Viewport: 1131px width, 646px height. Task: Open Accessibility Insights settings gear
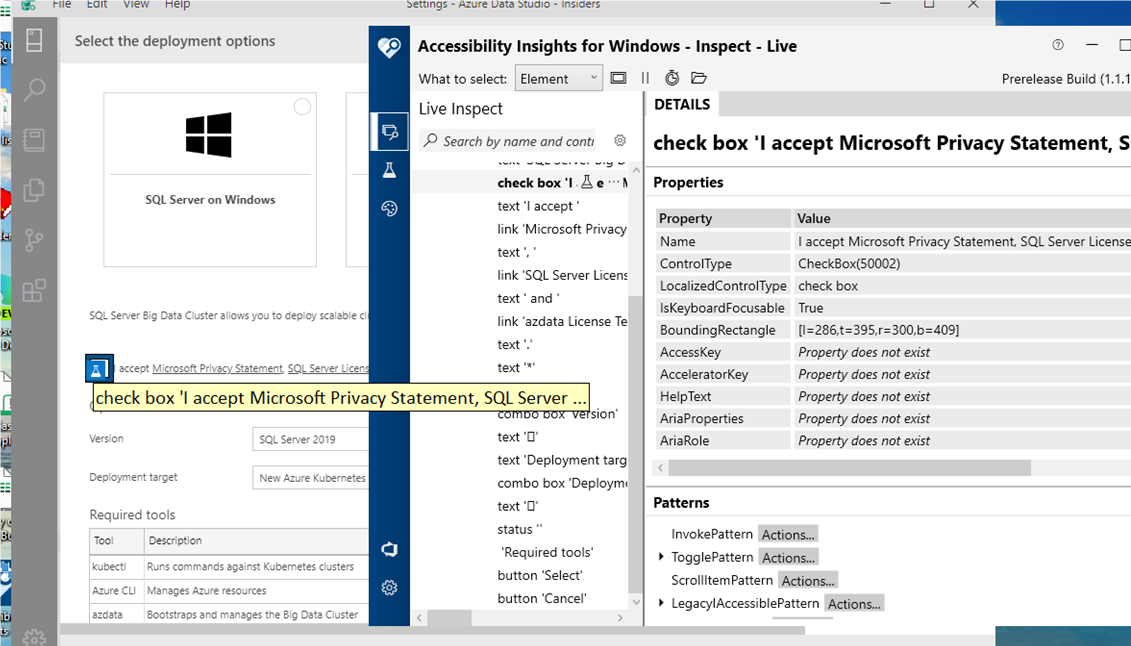(x=389, y=588)
